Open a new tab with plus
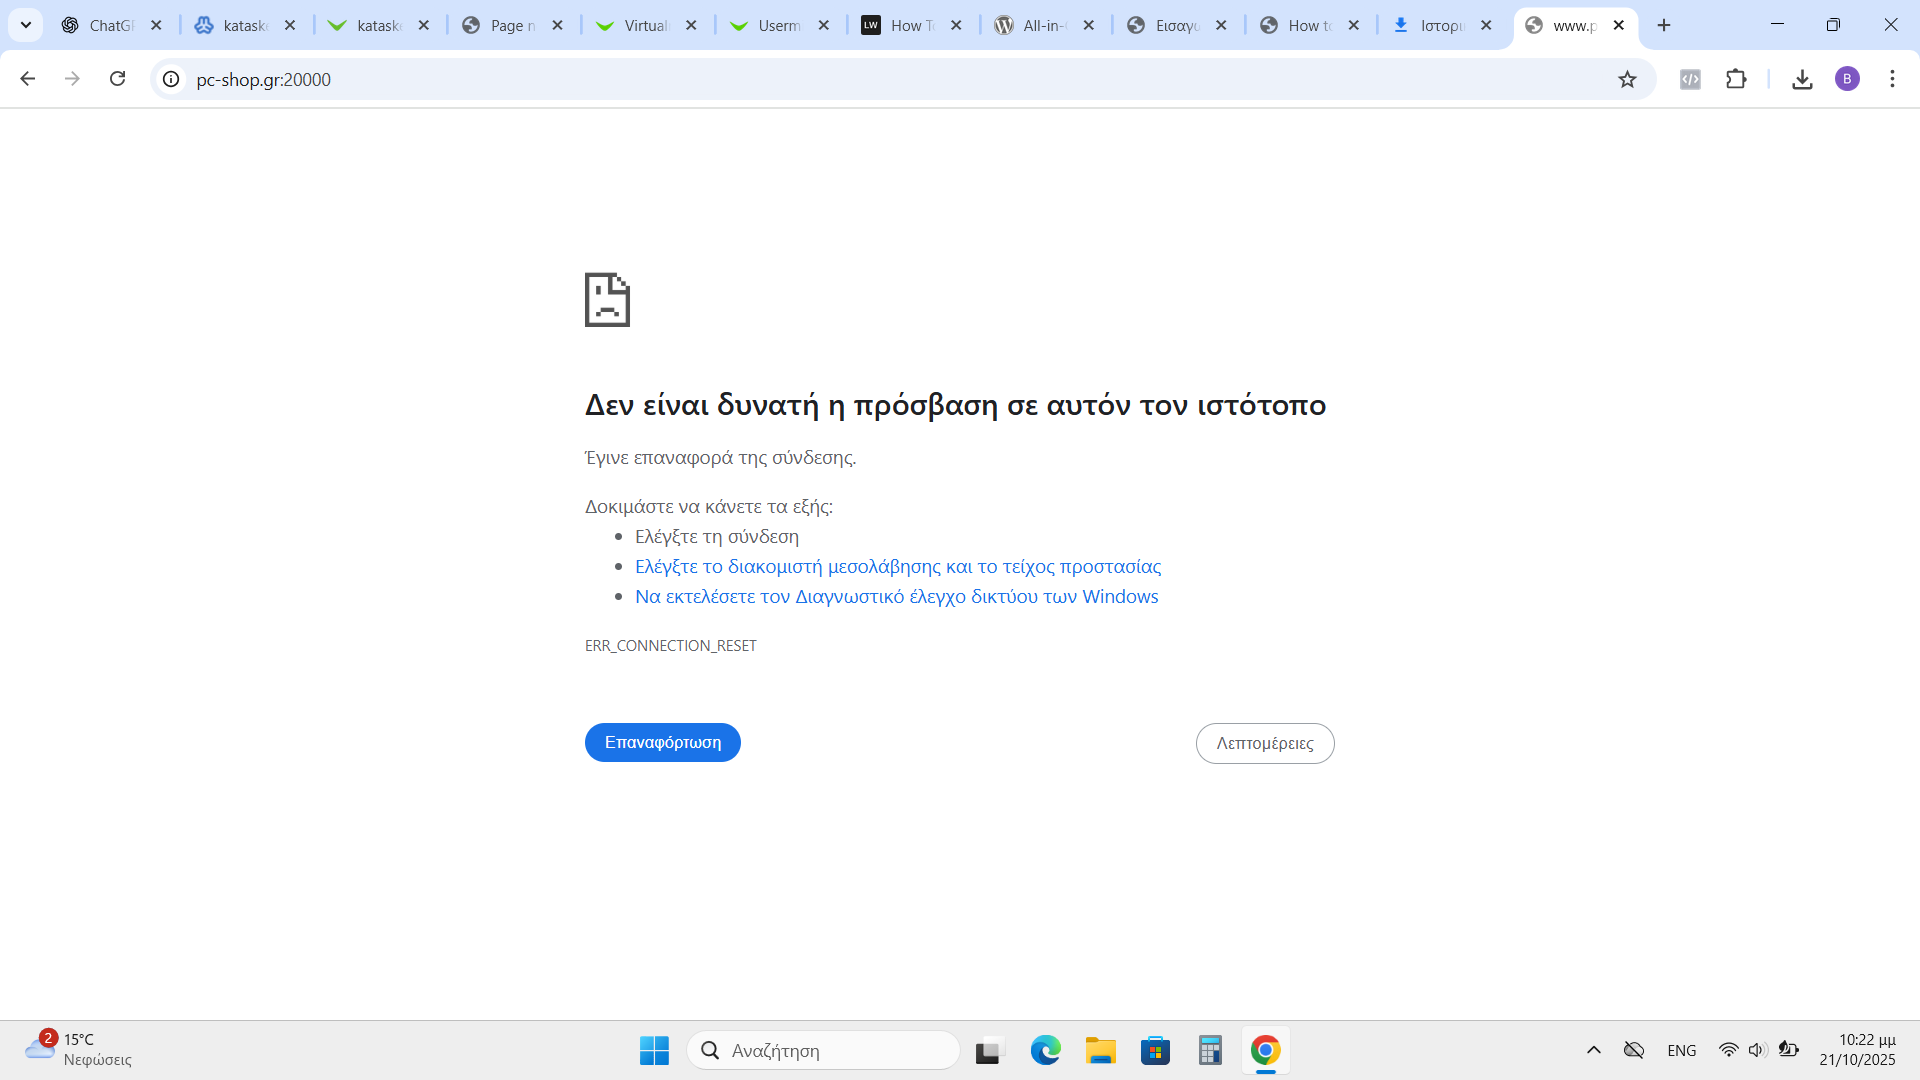The width and height of the screenshot is (1920, 1080). click(1664, 25)
